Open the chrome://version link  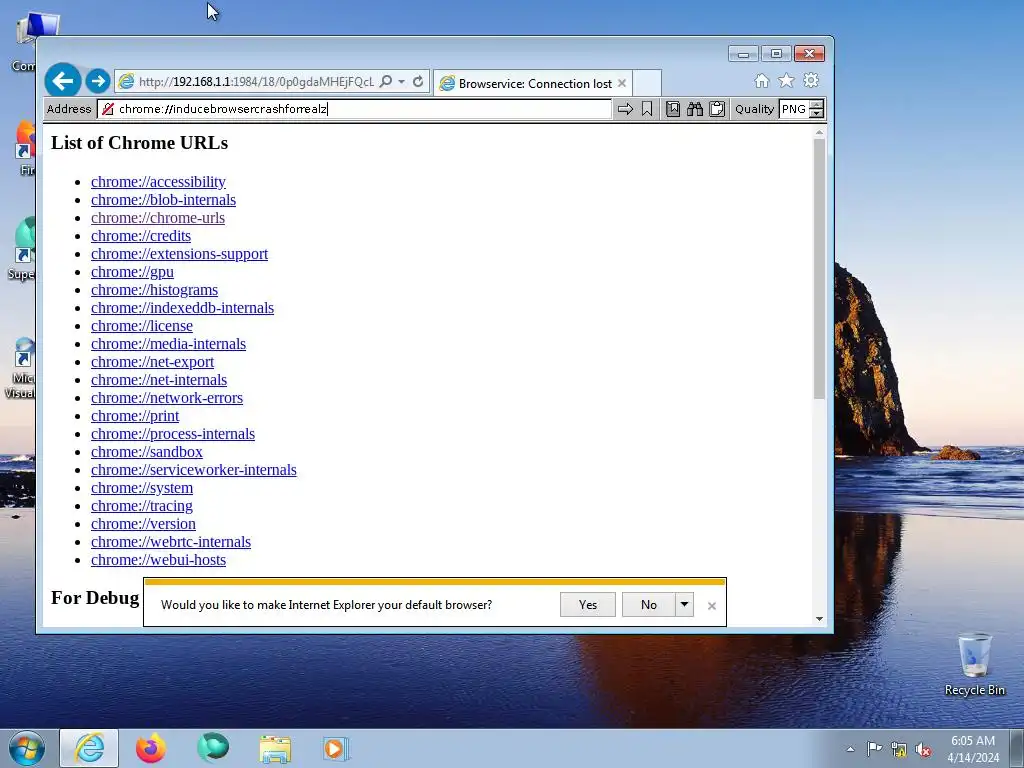143,523
